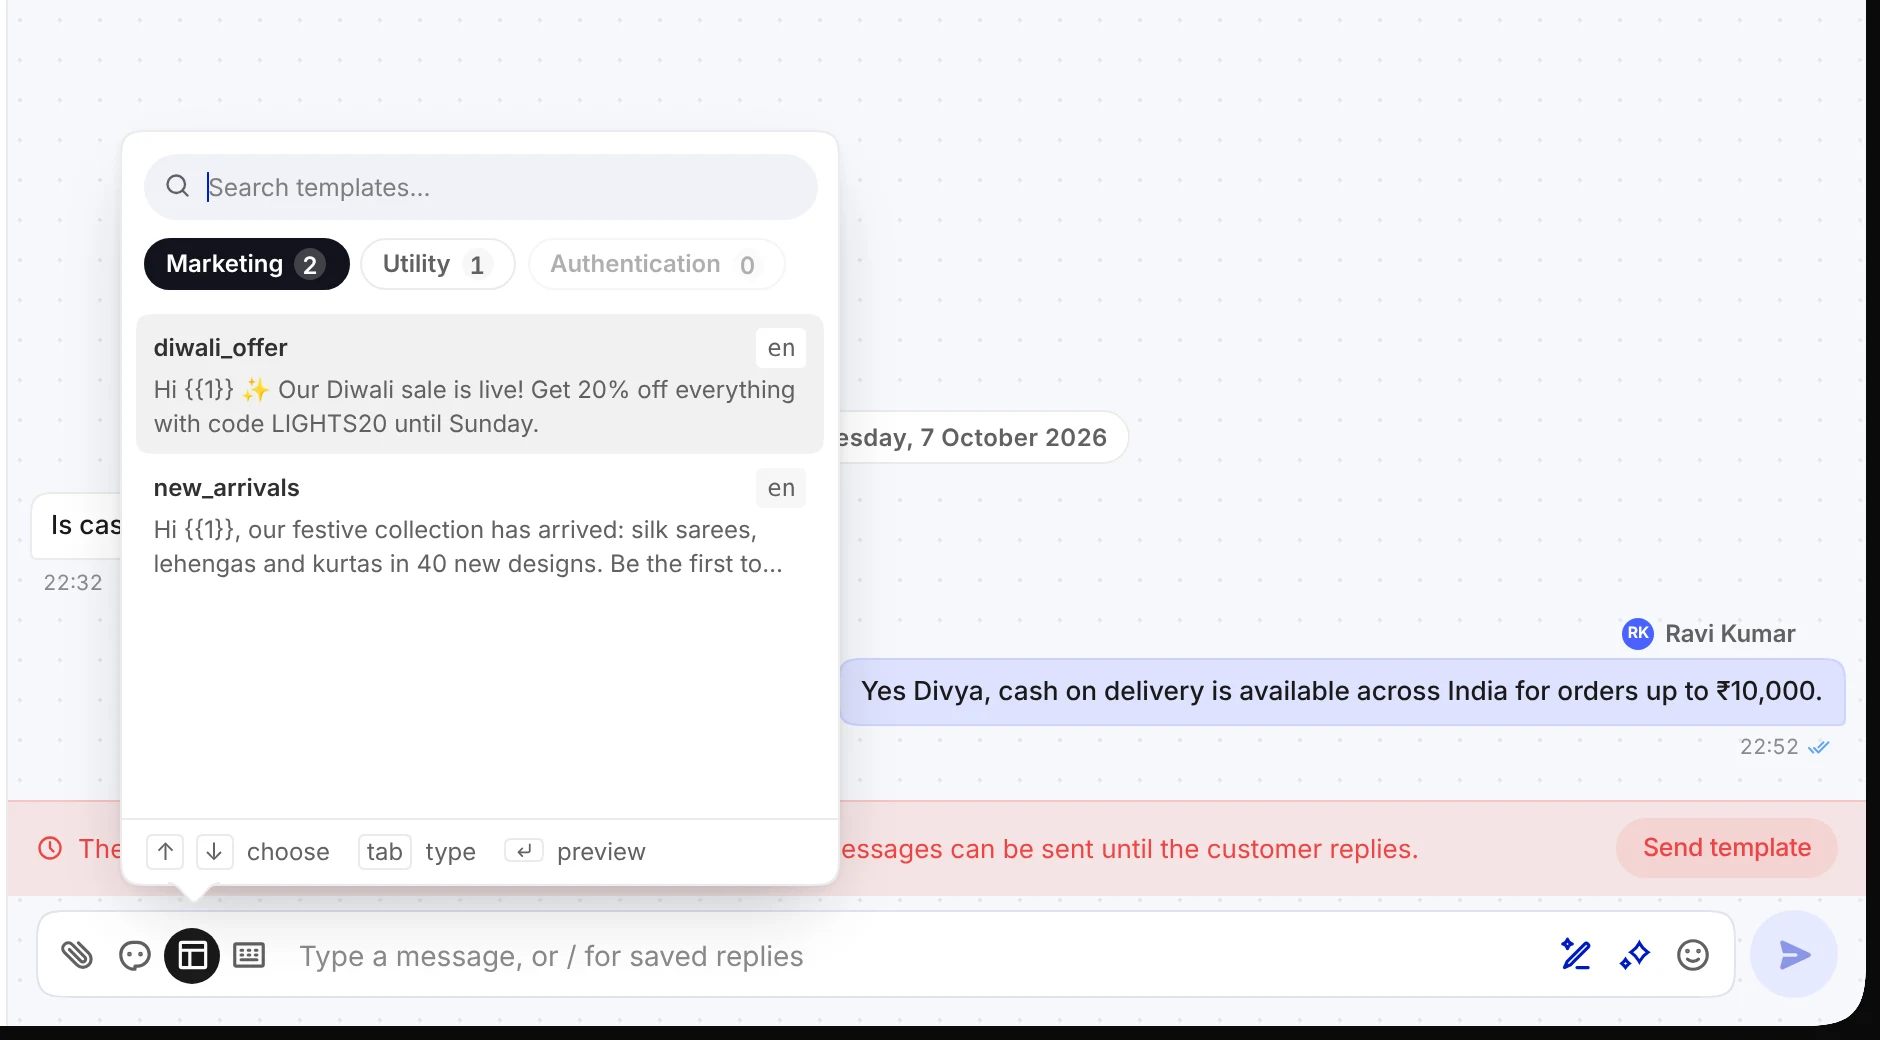Open the sticker picker icon
1880x1040 pixels.
(134, 956)
